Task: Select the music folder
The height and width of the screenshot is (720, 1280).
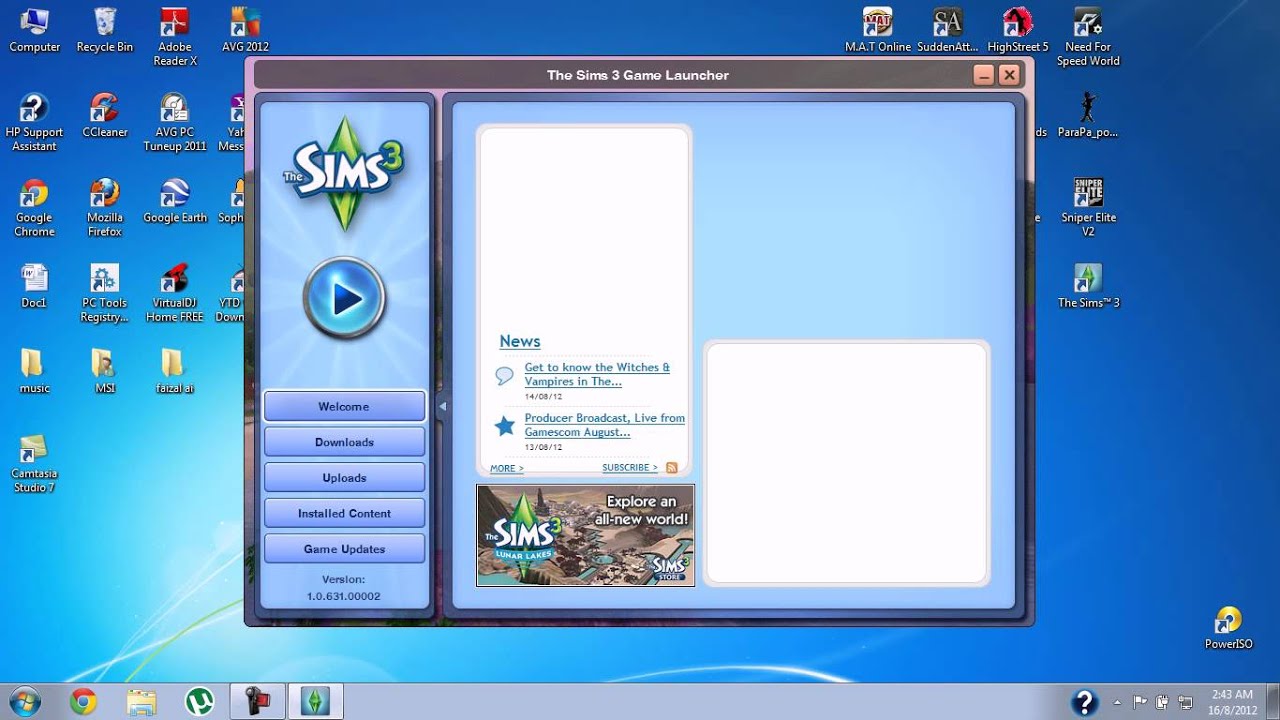Action: tap(34, 371)
